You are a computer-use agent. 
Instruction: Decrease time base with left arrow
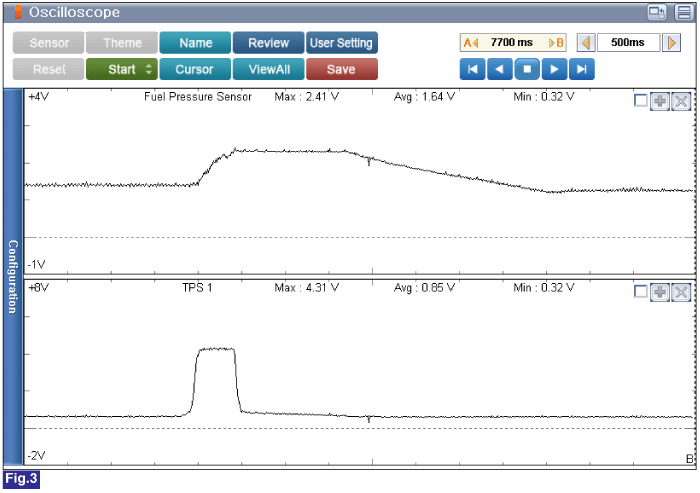[x=586, y=43]
